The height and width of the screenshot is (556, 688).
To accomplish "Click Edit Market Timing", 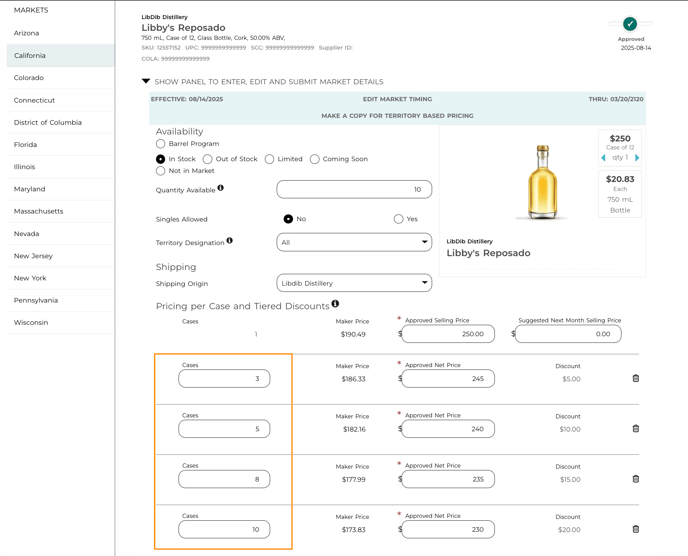I will click(x=397, y=99).
